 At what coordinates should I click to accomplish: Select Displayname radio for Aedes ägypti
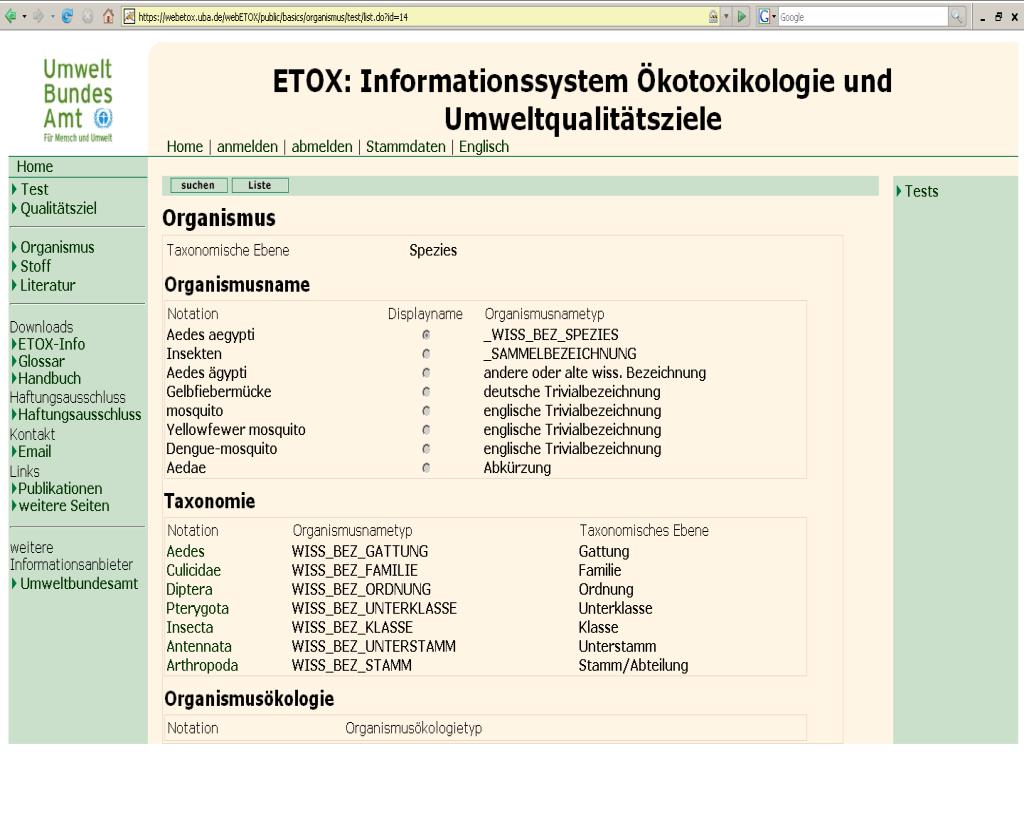(426, 373)
